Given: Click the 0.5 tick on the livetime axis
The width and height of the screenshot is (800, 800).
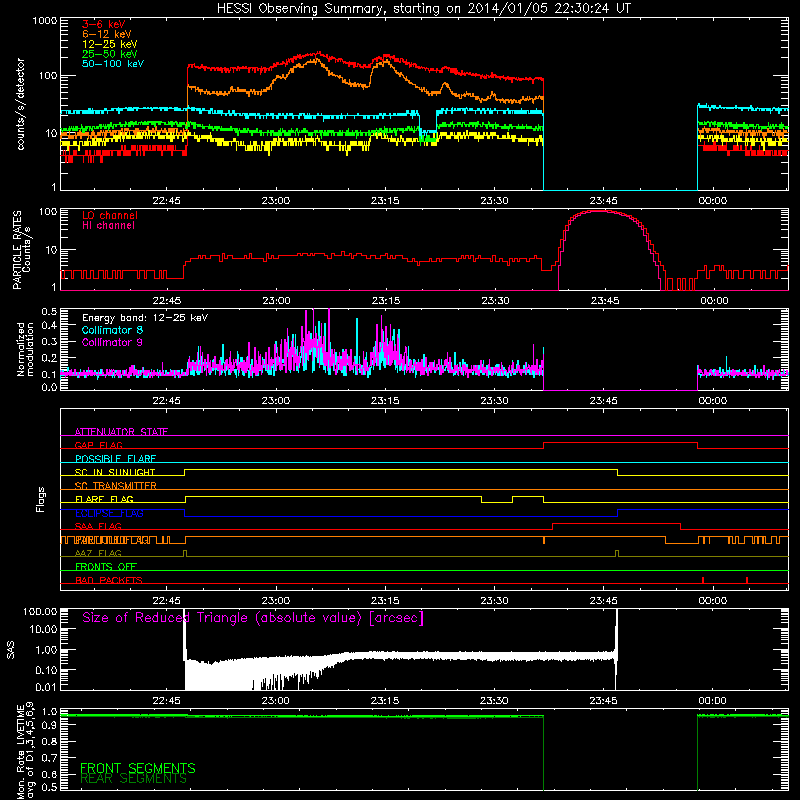Looking at the screenshot, I should click(49, 787).
